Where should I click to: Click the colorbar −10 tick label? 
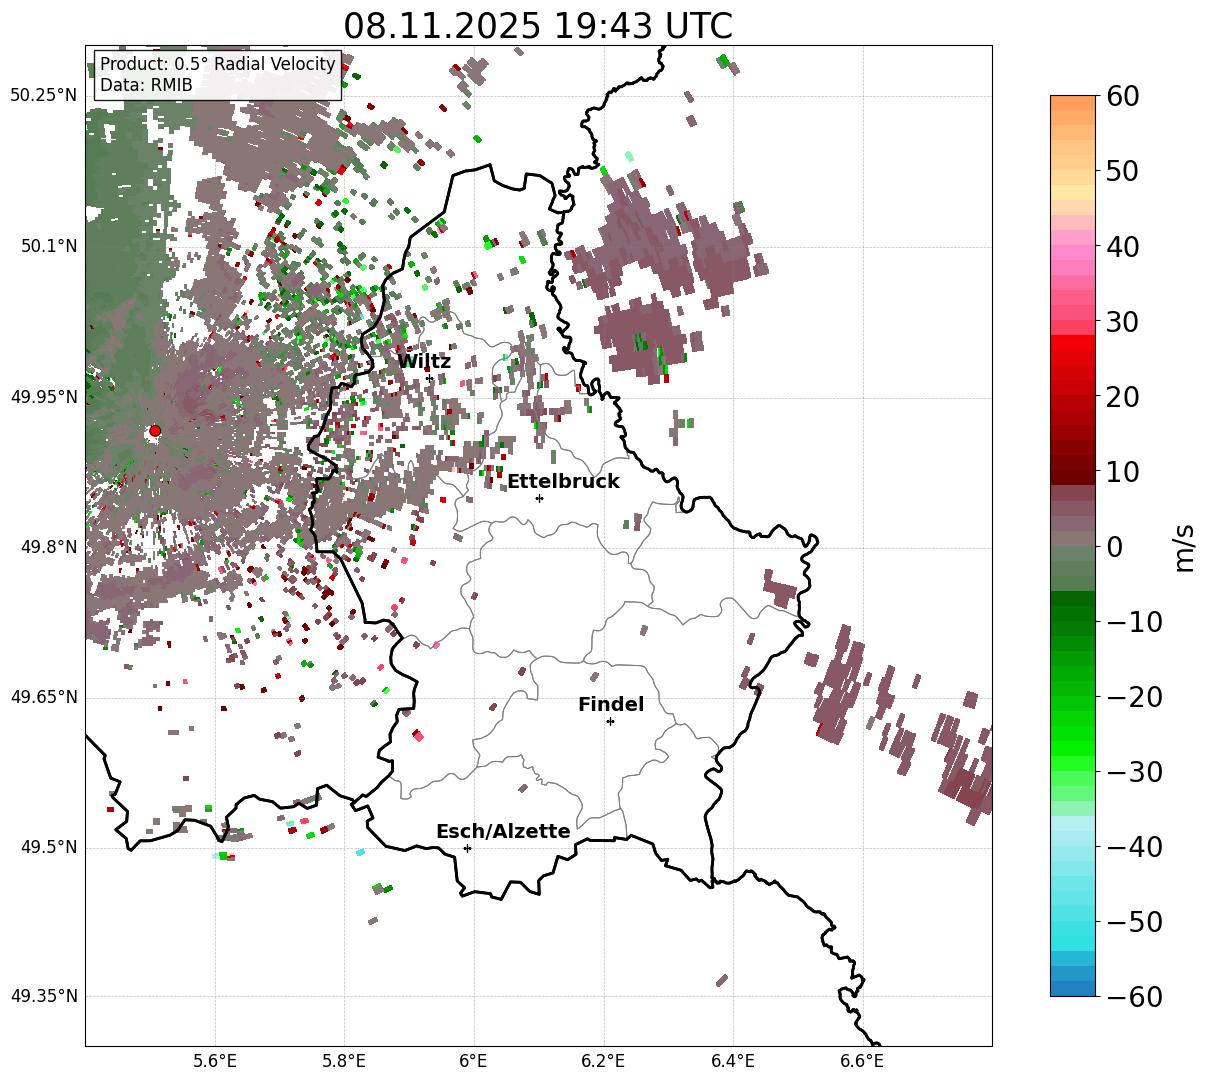click(1134, 621)
